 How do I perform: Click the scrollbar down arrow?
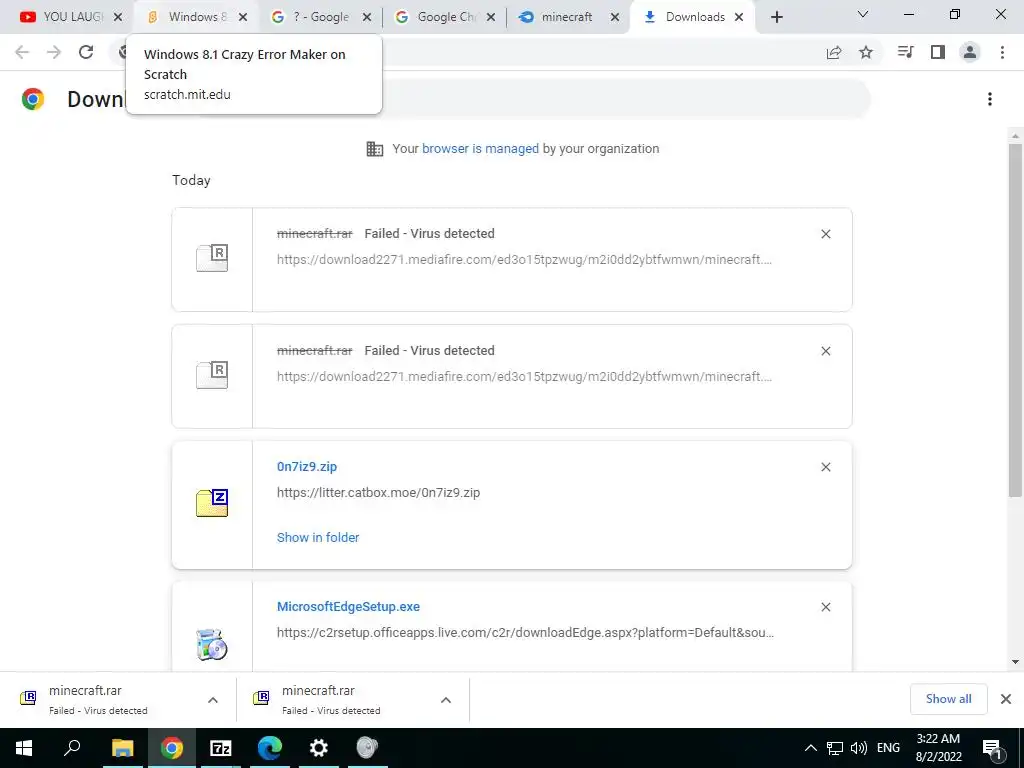tap(1015, 662)
